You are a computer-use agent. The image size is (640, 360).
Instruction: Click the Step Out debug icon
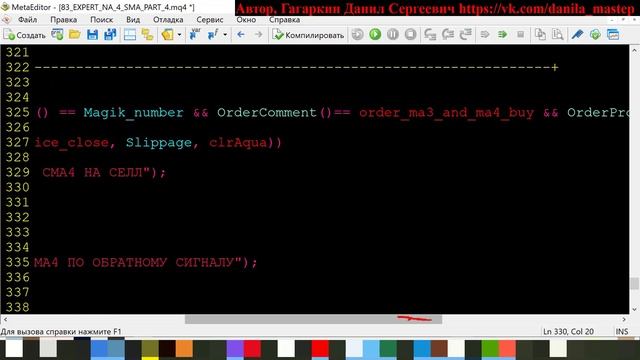coord(465,35)
